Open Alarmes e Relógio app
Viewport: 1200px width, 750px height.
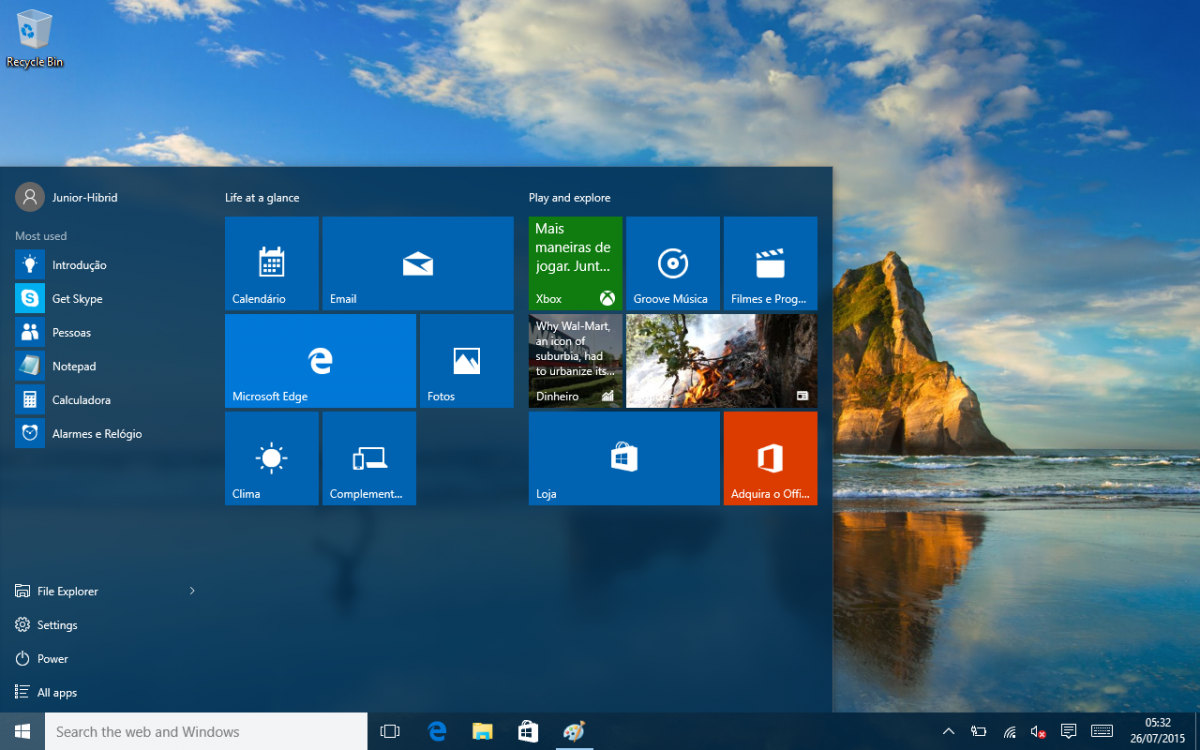[108, 433]
